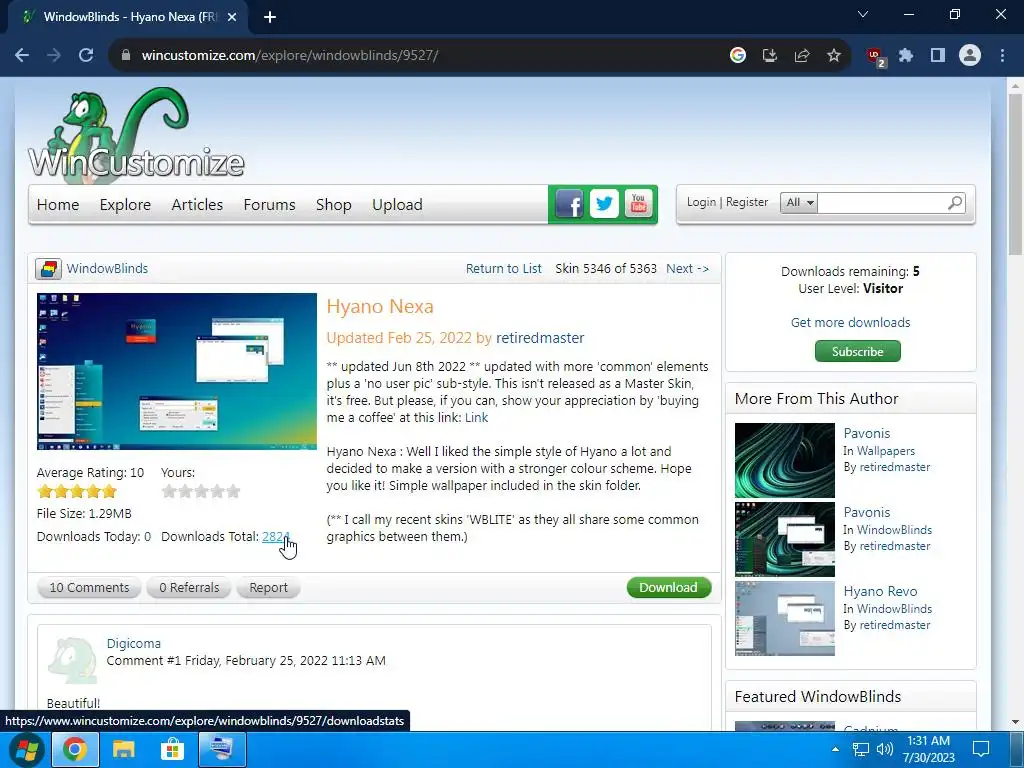Open a new browser tab
1024x768 pixels.
(x=270, y=17)
